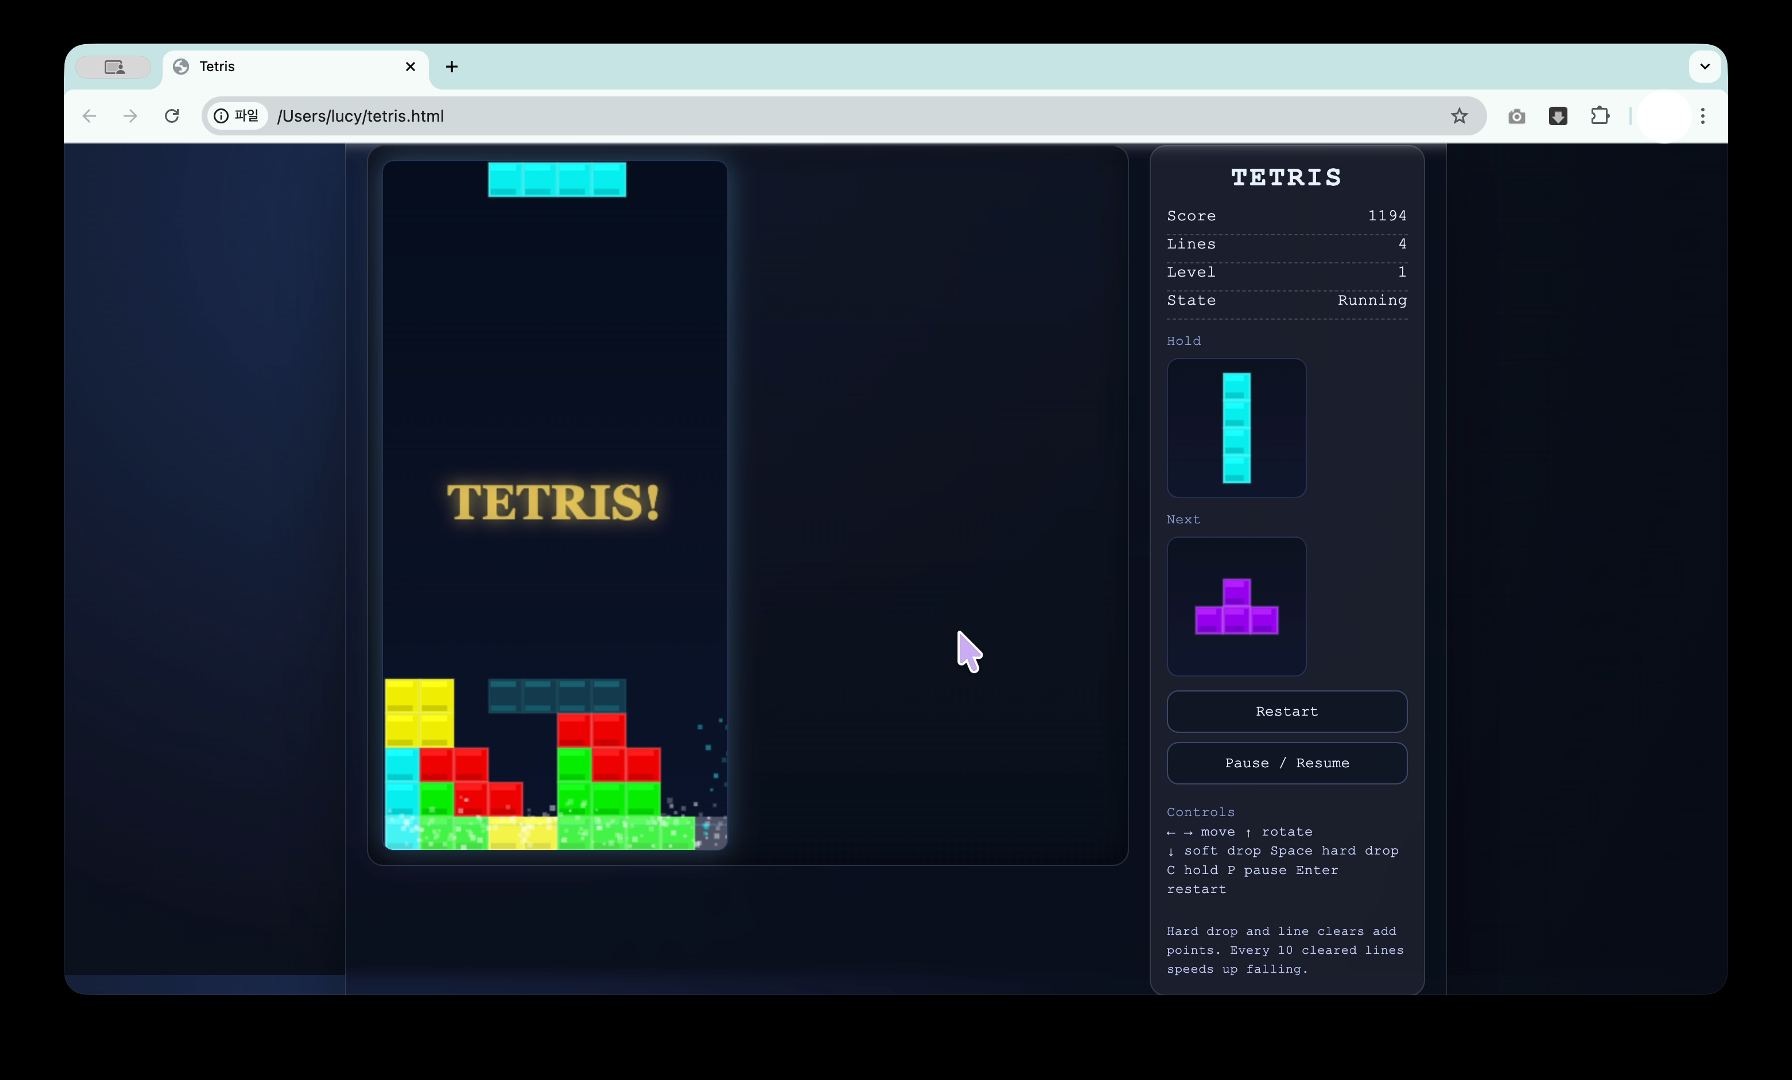Open the browser three-dot menu
This screenshot has width=1792, height=1080.
(1703, 116)
